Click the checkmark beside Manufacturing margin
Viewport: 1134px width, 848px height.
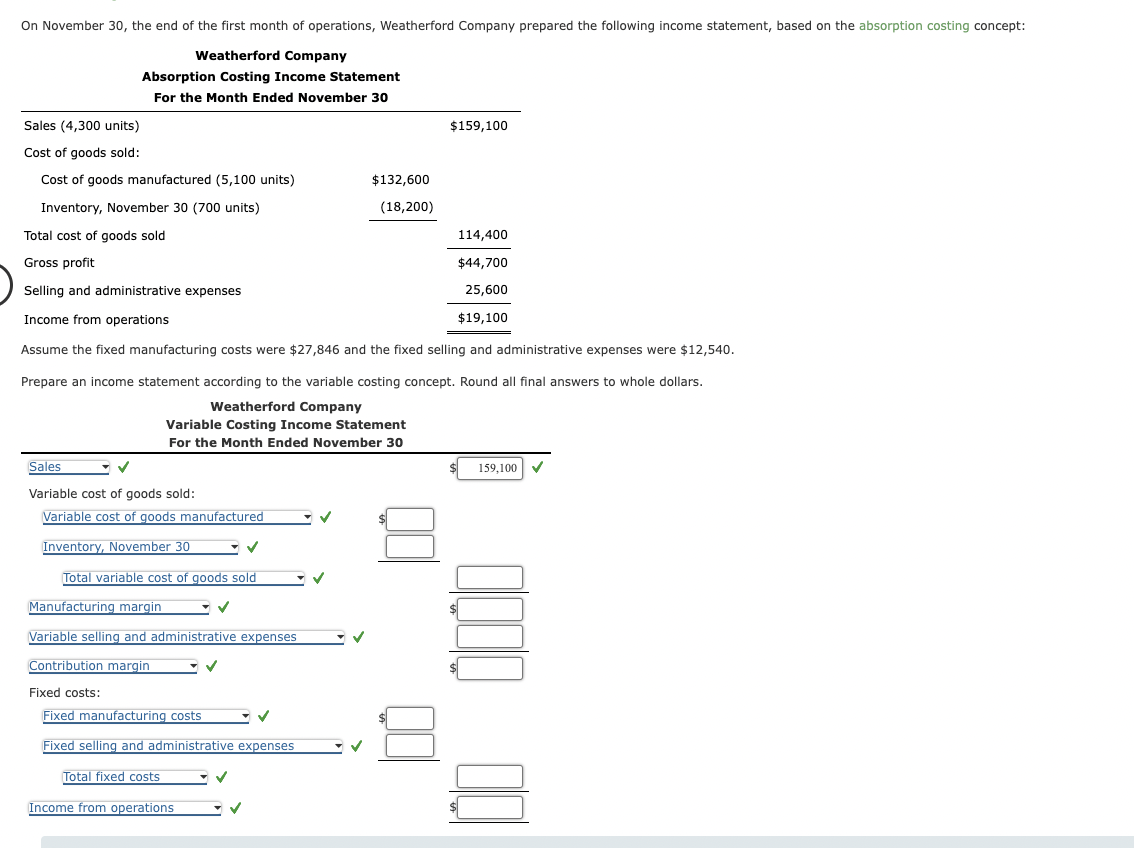click(x=222, y=606)
